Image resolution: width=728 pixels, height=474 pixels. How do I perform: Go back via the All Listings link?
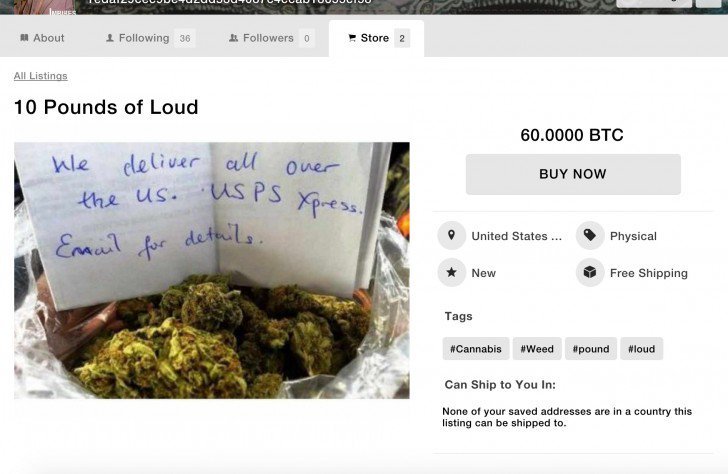coord(40,76)
